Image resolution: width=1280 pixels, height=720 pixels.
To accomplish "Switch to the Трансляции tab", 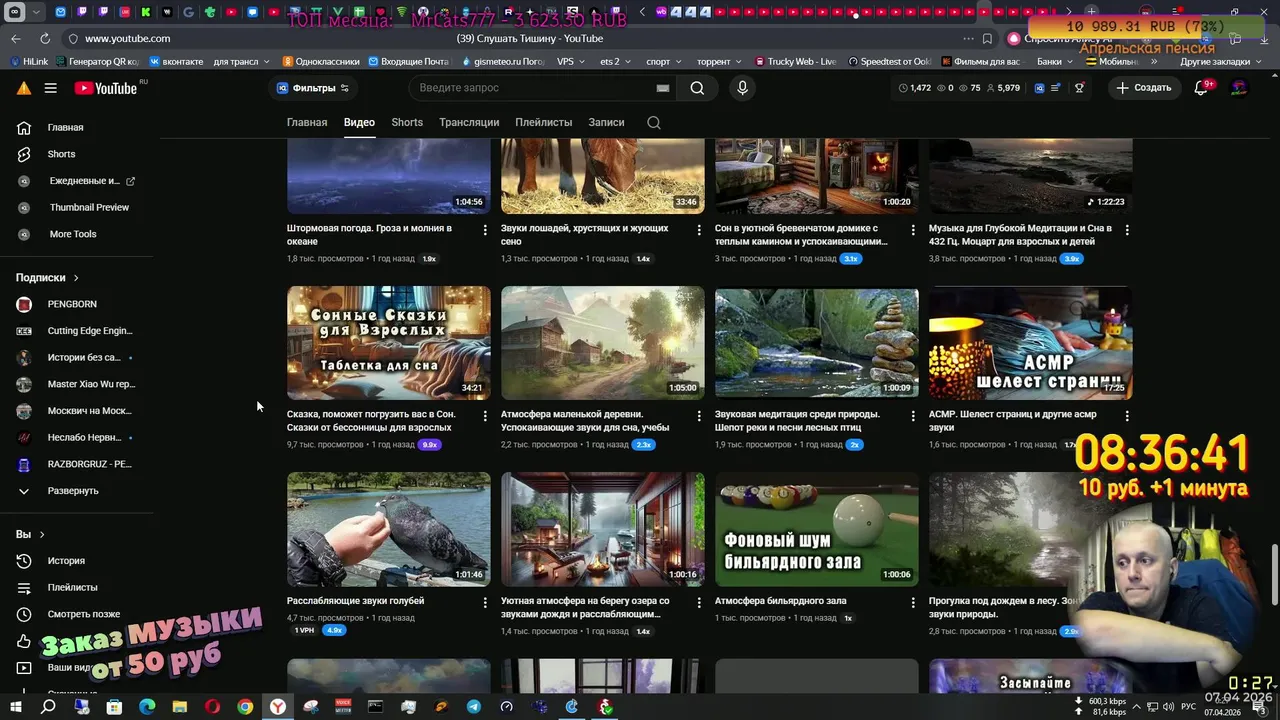I will [469, 122].
